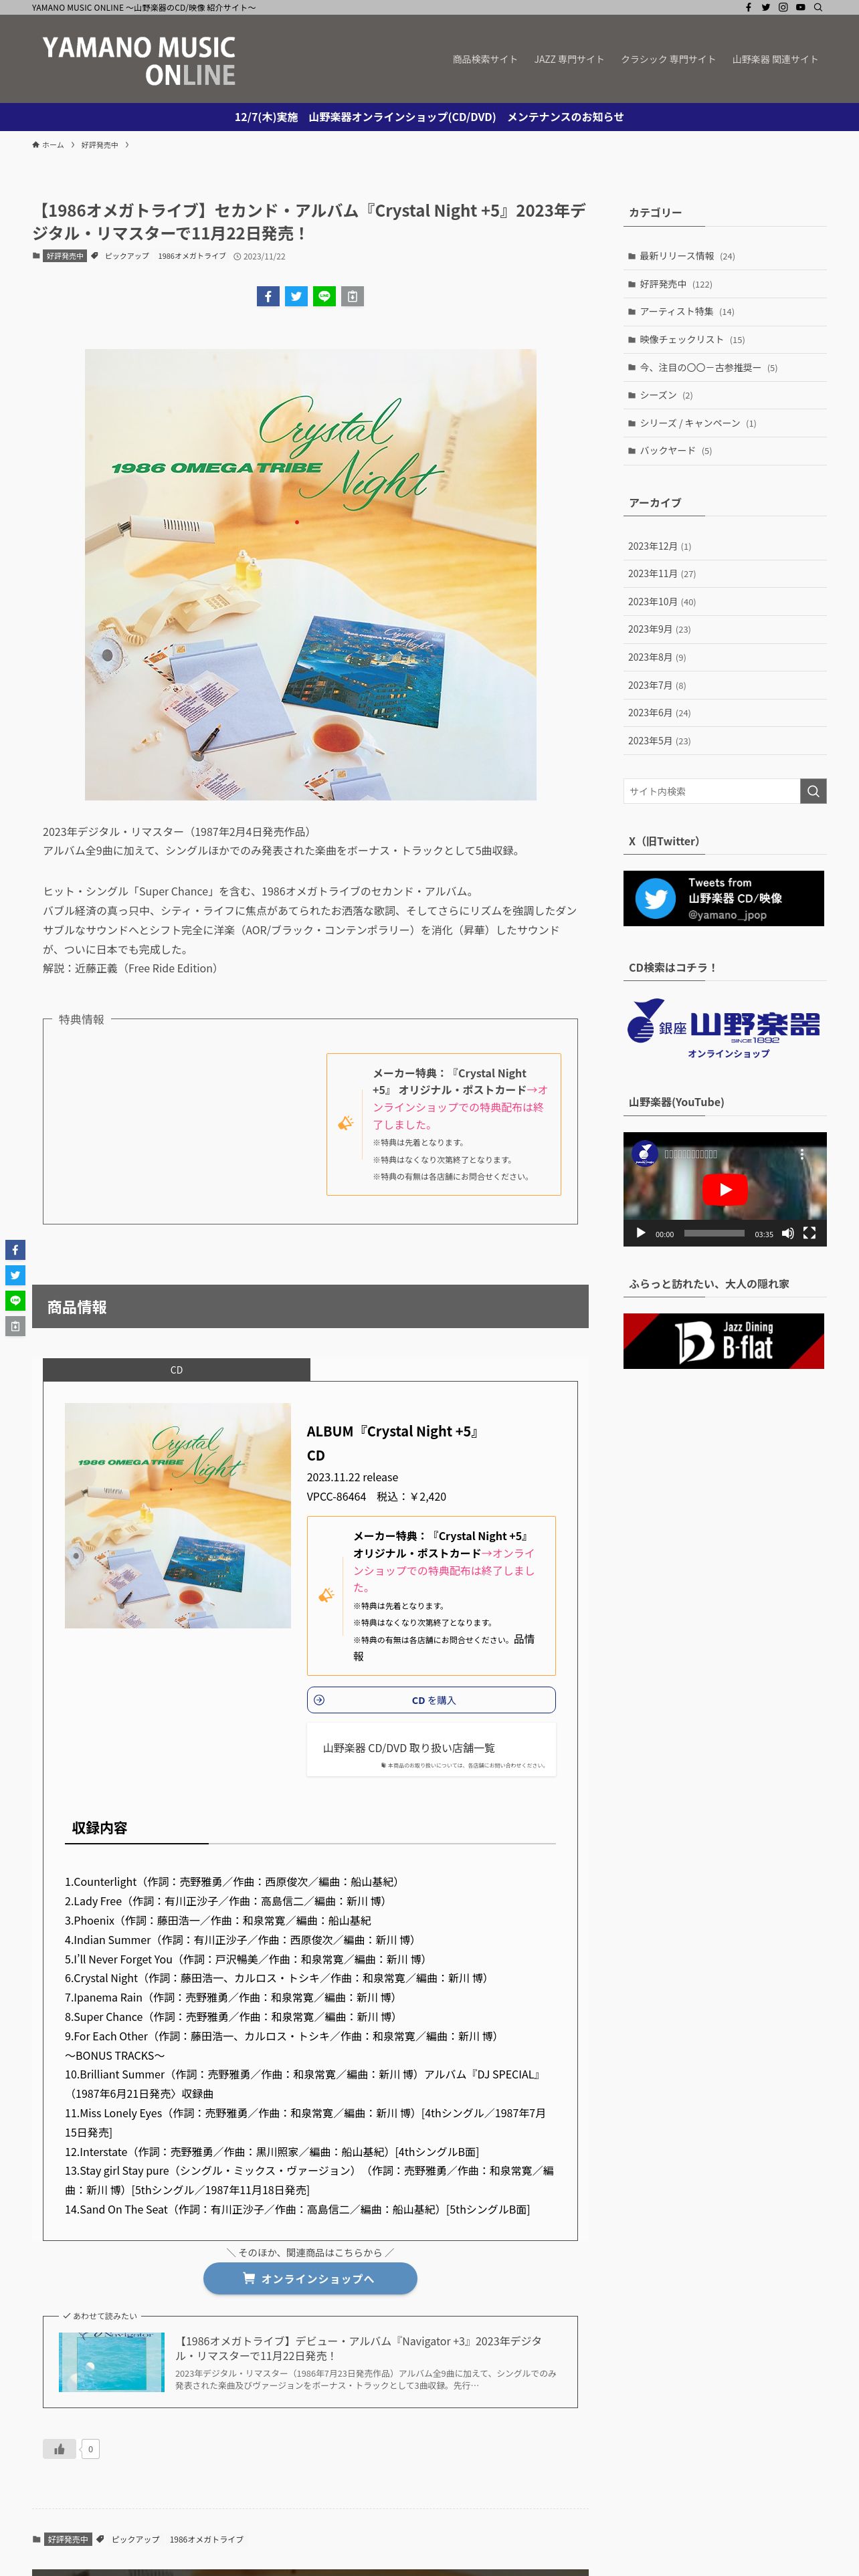Viewport: 859px width, 2576px height.
Task: Open the 最新リリース情報 category
Action: click(725, 256)
